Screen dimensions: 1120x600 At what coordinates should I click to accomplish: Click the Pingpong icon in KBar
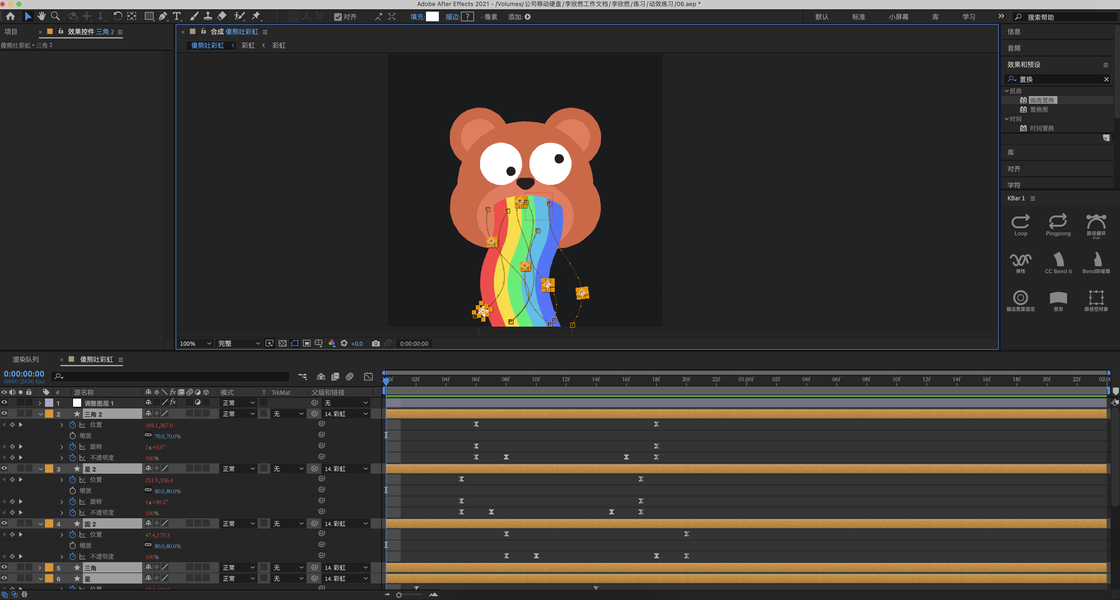pos(1058,224)
